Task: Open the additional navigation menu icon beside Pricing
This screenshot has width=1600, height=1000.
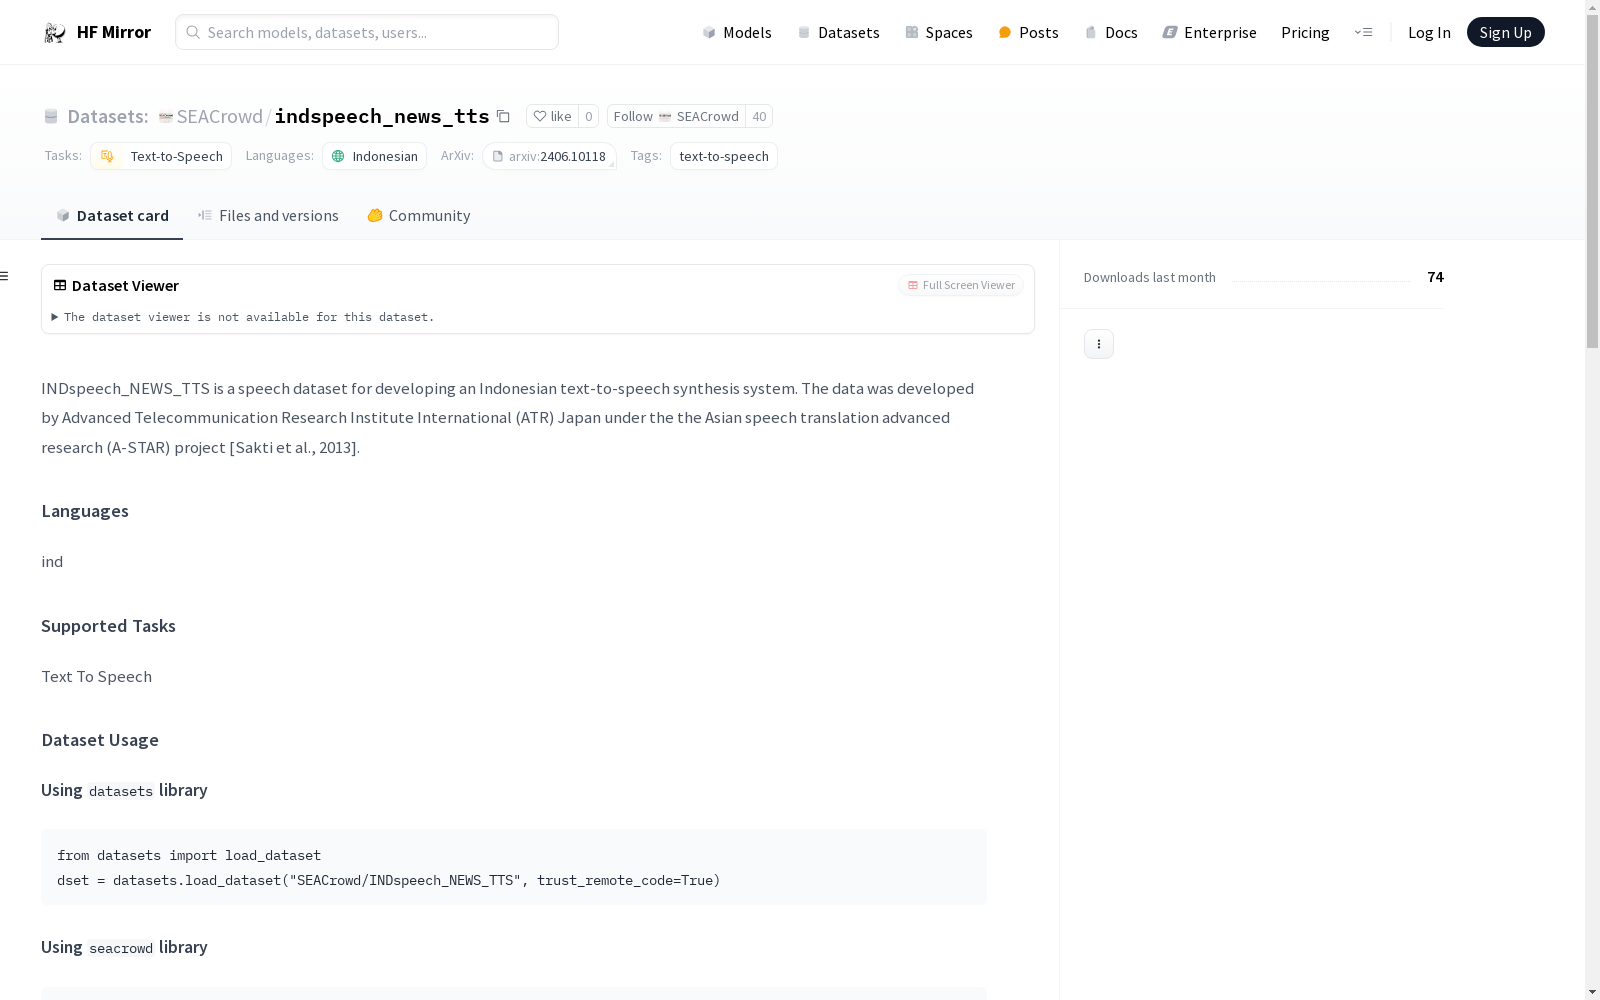Action: [x=1363, y=32]
